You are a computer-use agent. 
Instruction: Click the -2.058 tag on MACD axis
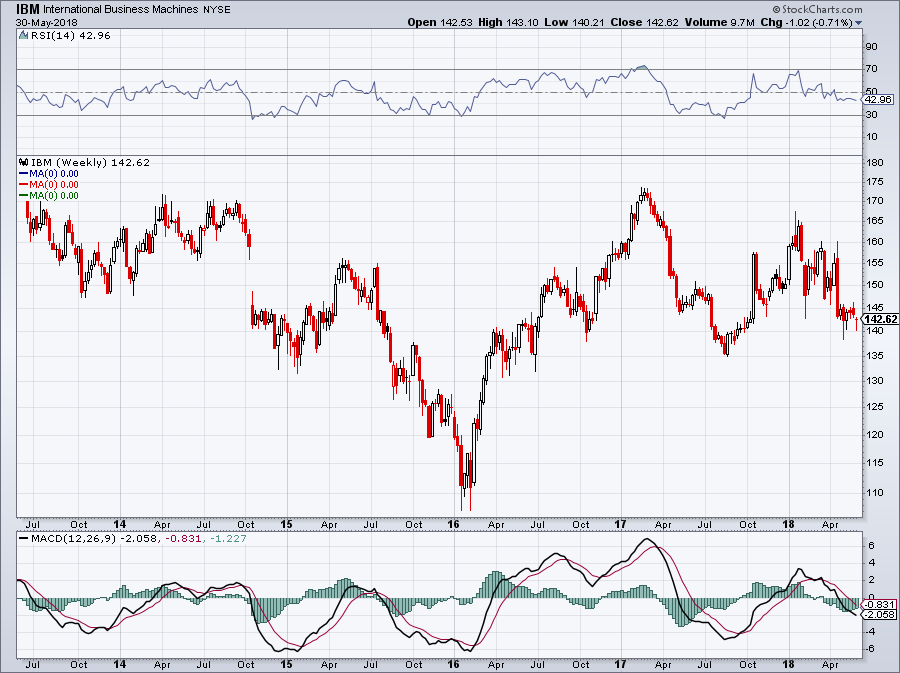(x=879, y=614)
